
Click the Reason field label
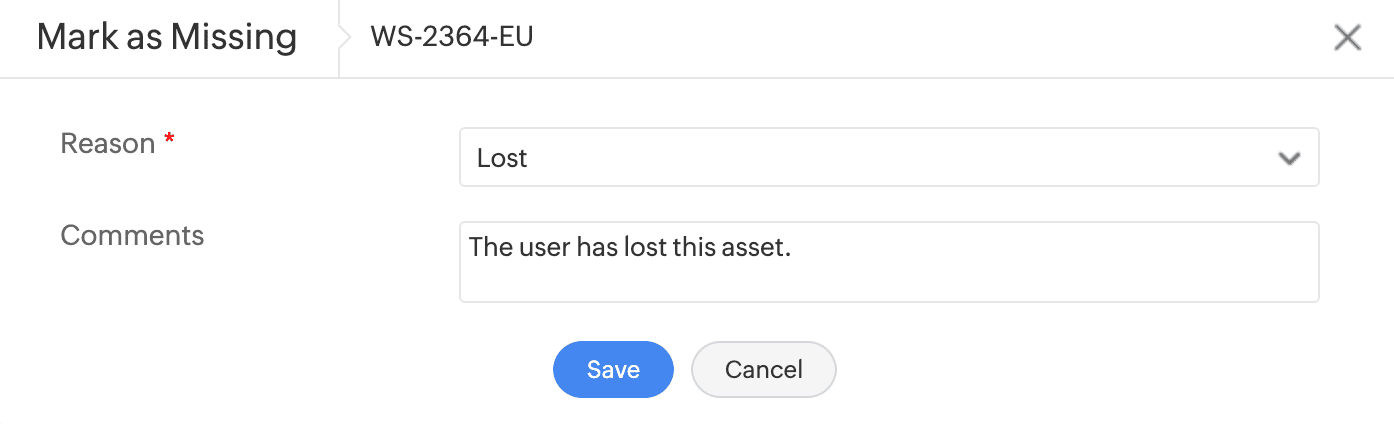point(107,143)
